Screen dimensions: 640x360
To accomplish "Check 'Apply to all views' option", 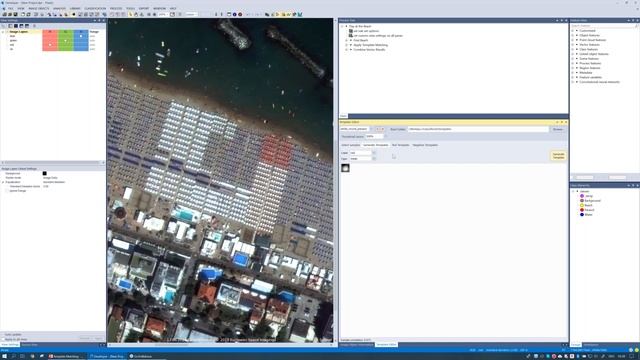I will click(3, 339).
